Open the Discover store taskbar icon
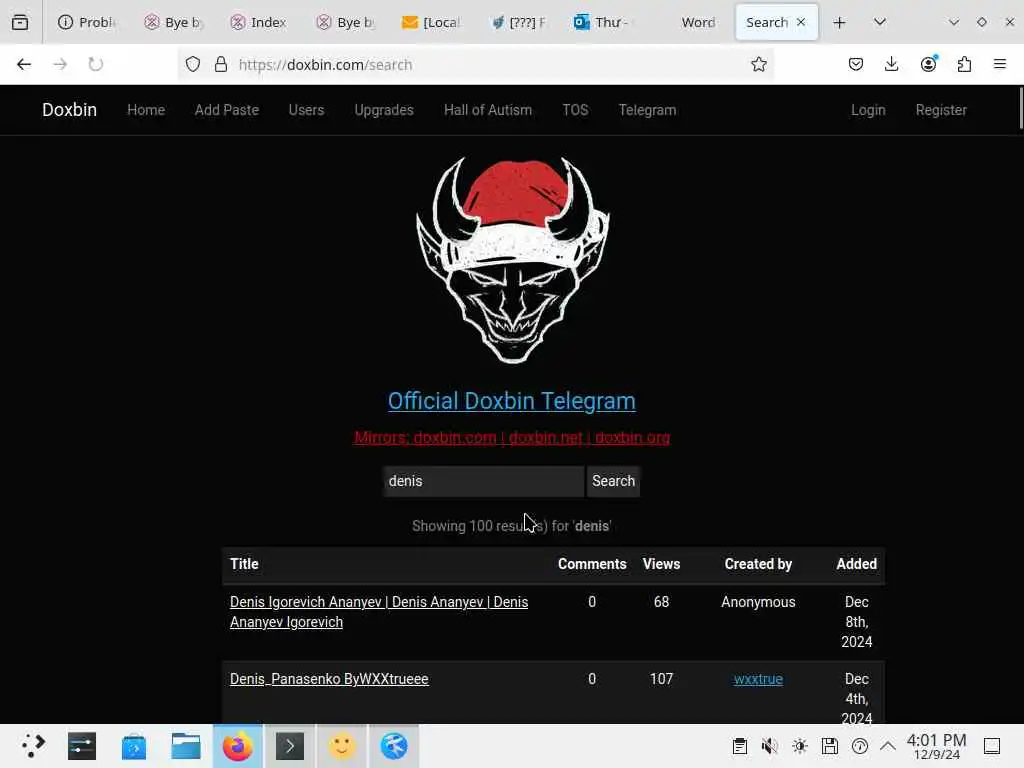Screen dimensions: 1024x768 pyautogui.click(x=134, y=746)
